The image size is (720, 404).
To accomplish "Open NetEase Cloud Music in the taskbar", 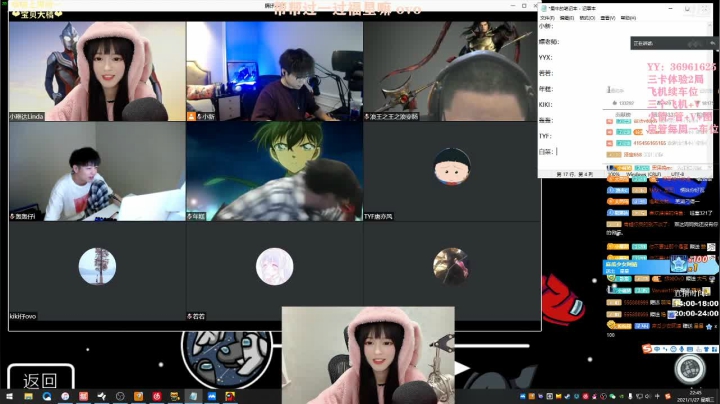I will point(157,396).
